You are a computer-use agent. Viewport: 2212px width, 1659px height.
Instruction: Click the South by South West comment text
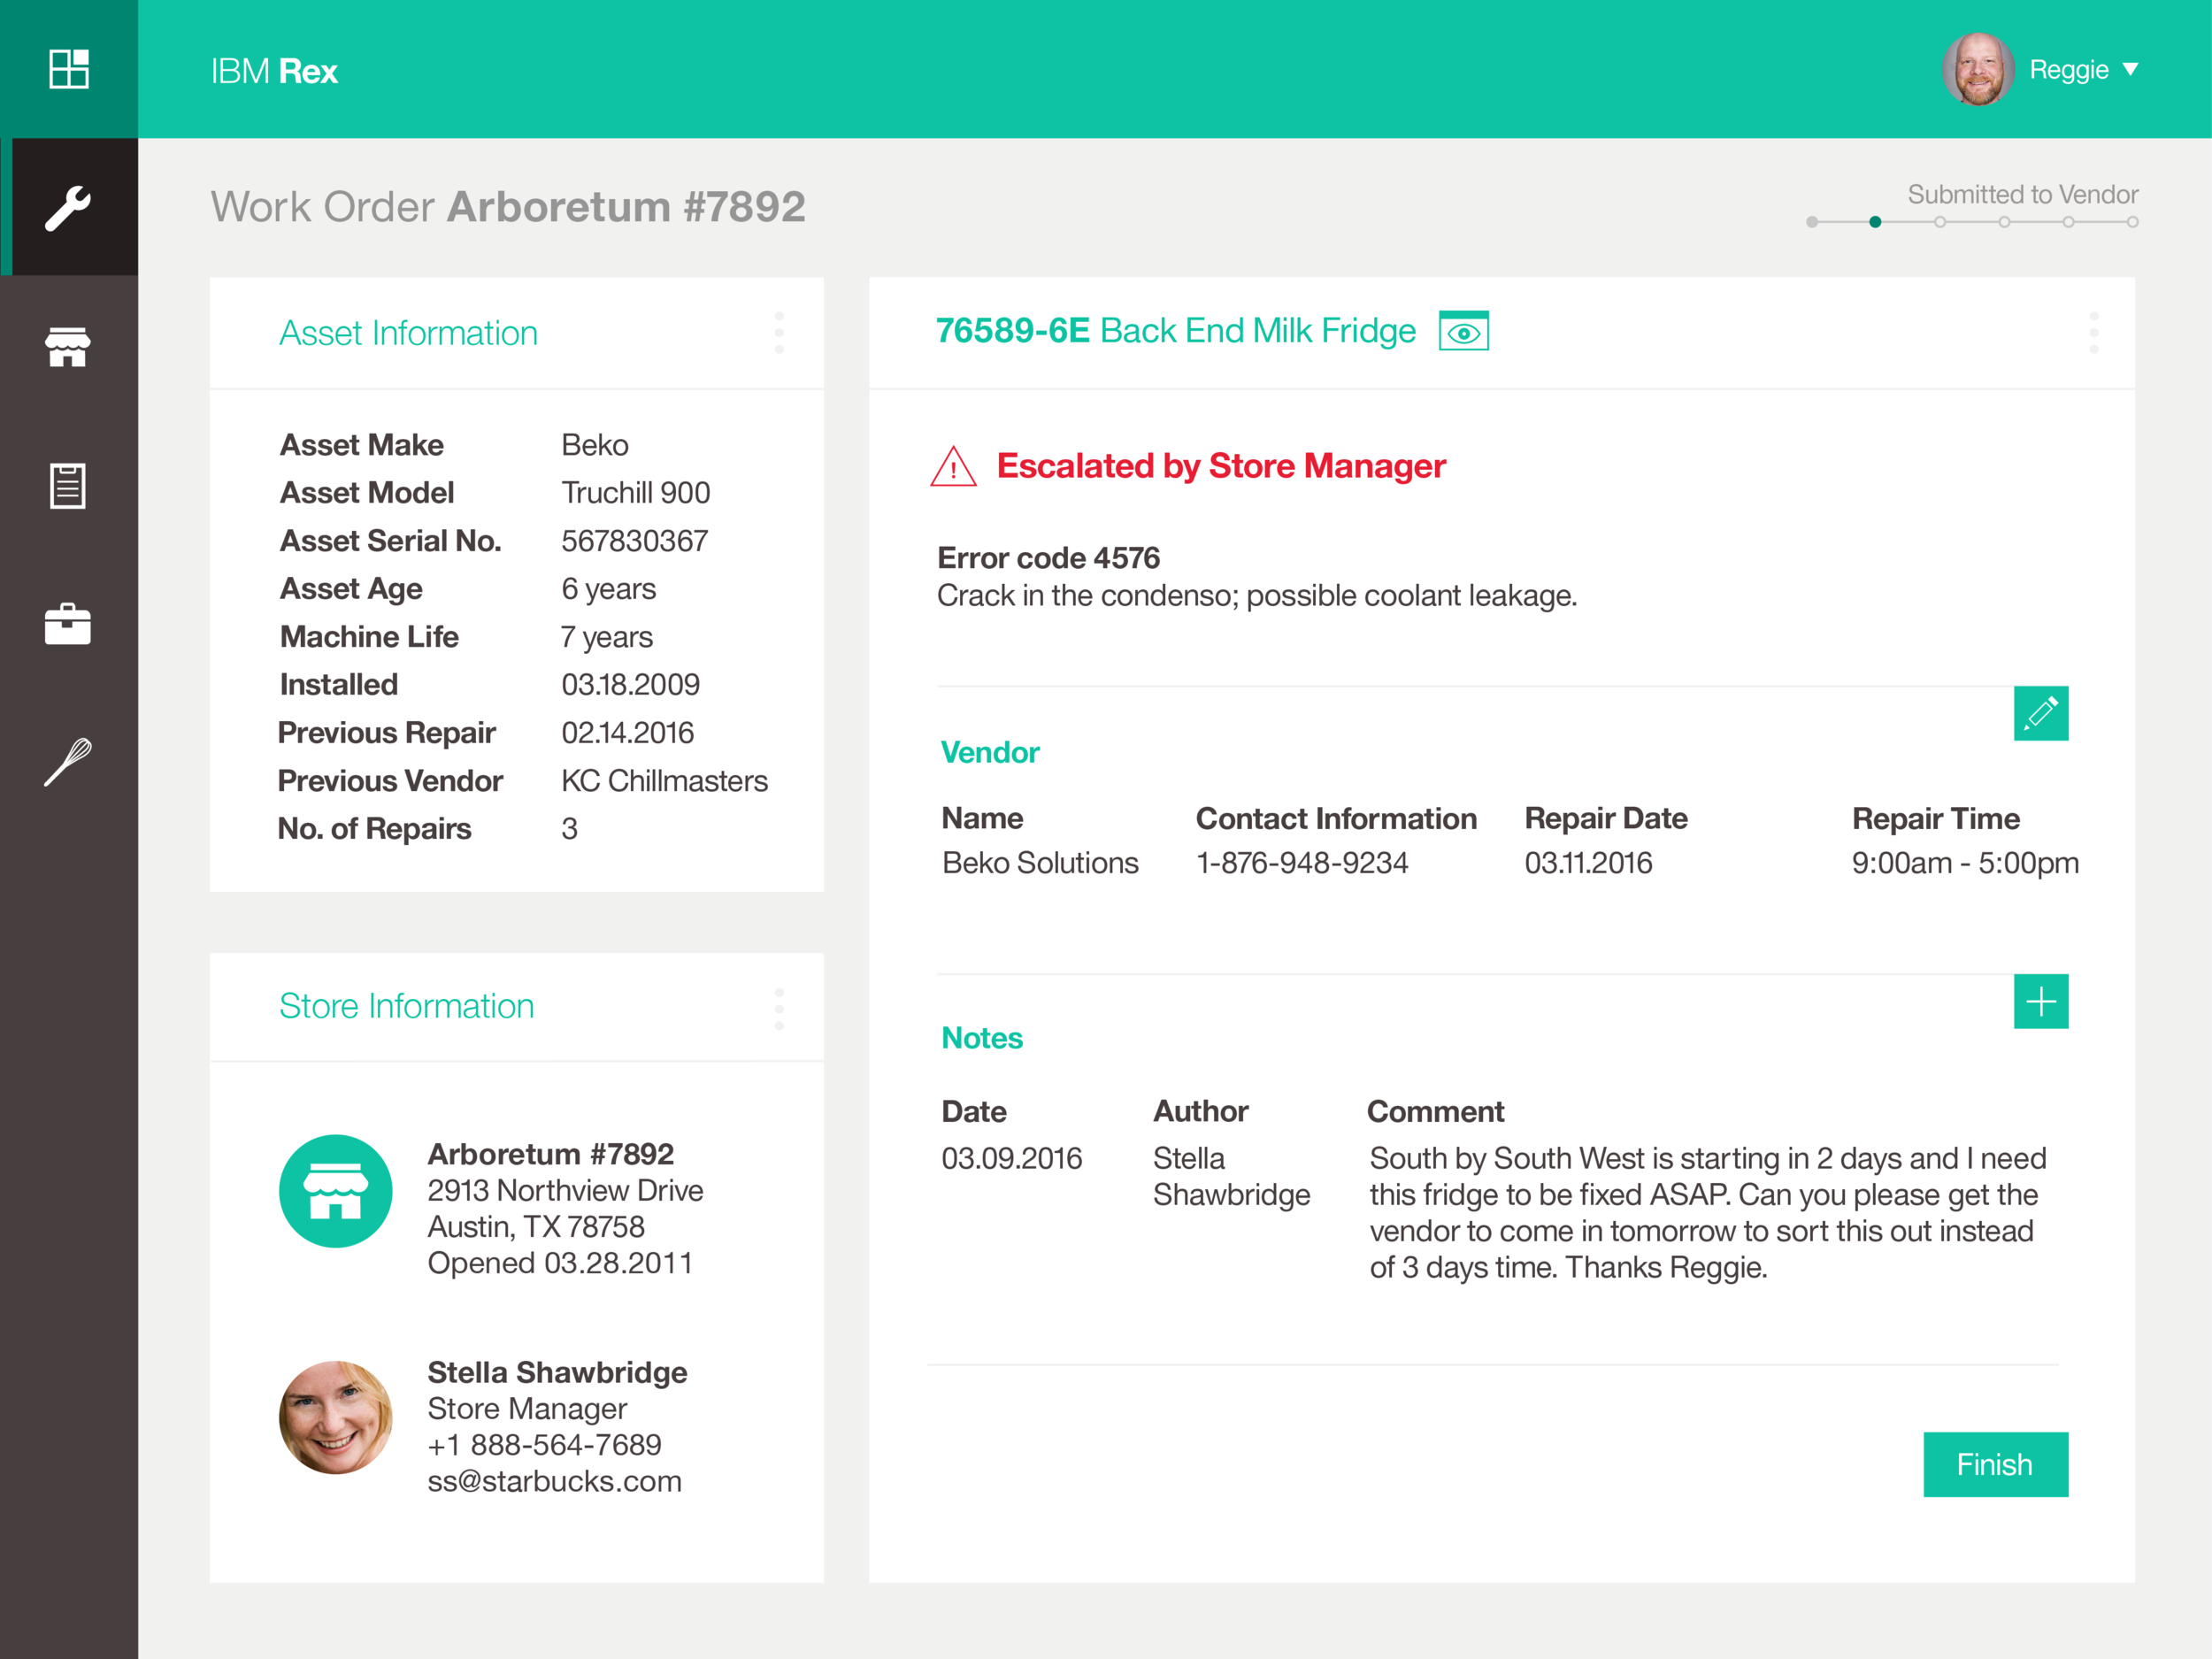tap(1708, 1213)
